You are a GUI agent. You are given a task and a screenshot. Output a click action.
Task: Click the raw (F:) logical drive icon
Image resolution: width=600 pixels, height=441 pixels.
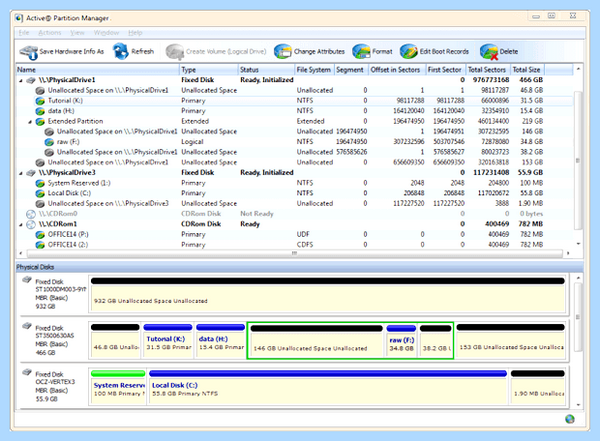(x=49, y=142)
